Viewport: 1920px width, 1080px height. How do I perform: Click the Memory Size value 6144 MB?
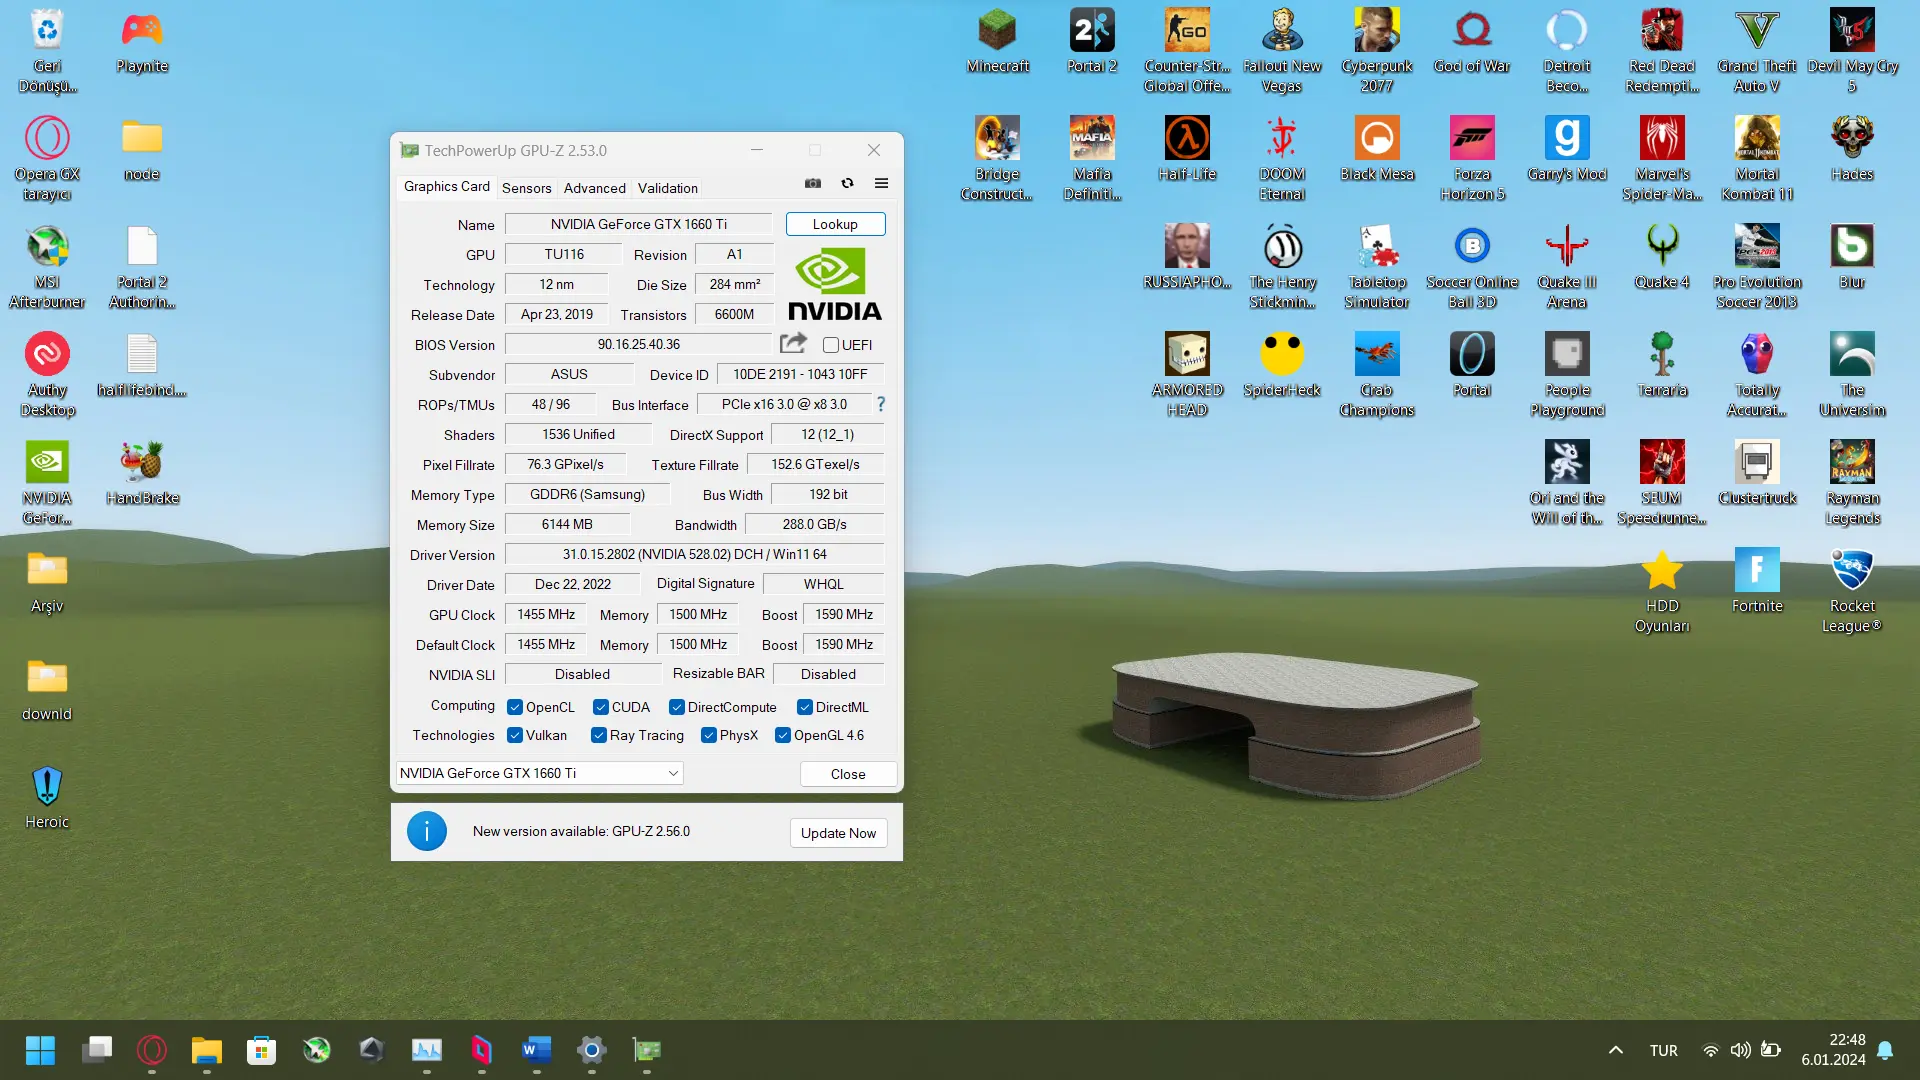[567, 524]
